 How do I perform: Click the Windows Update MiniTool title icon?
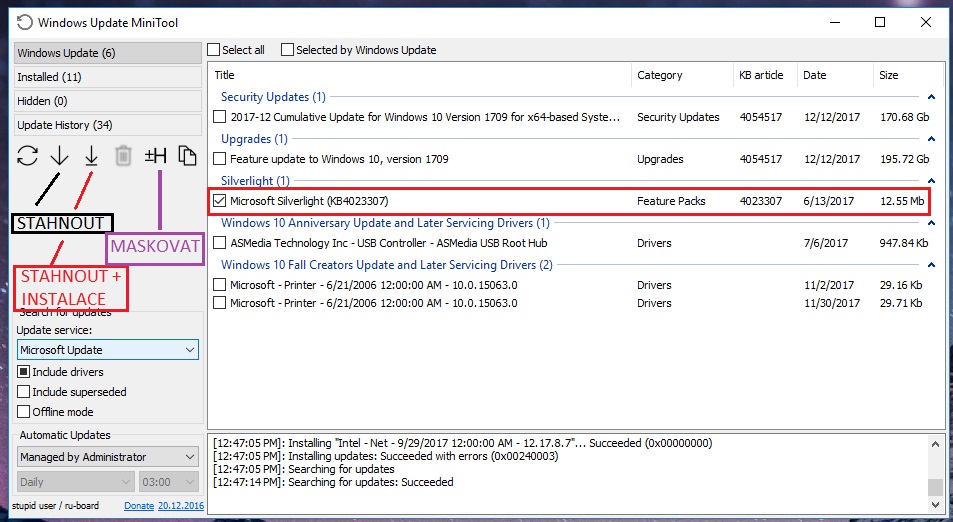pyautogui.click(x=24, y=22)
